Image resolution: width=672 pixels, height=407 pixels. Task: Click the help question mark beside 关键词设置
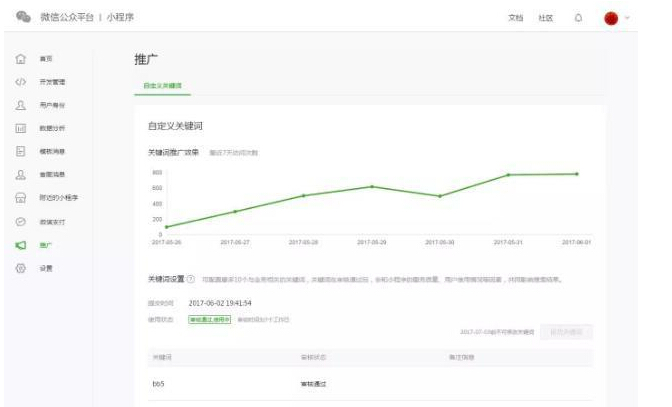point(191,279)
